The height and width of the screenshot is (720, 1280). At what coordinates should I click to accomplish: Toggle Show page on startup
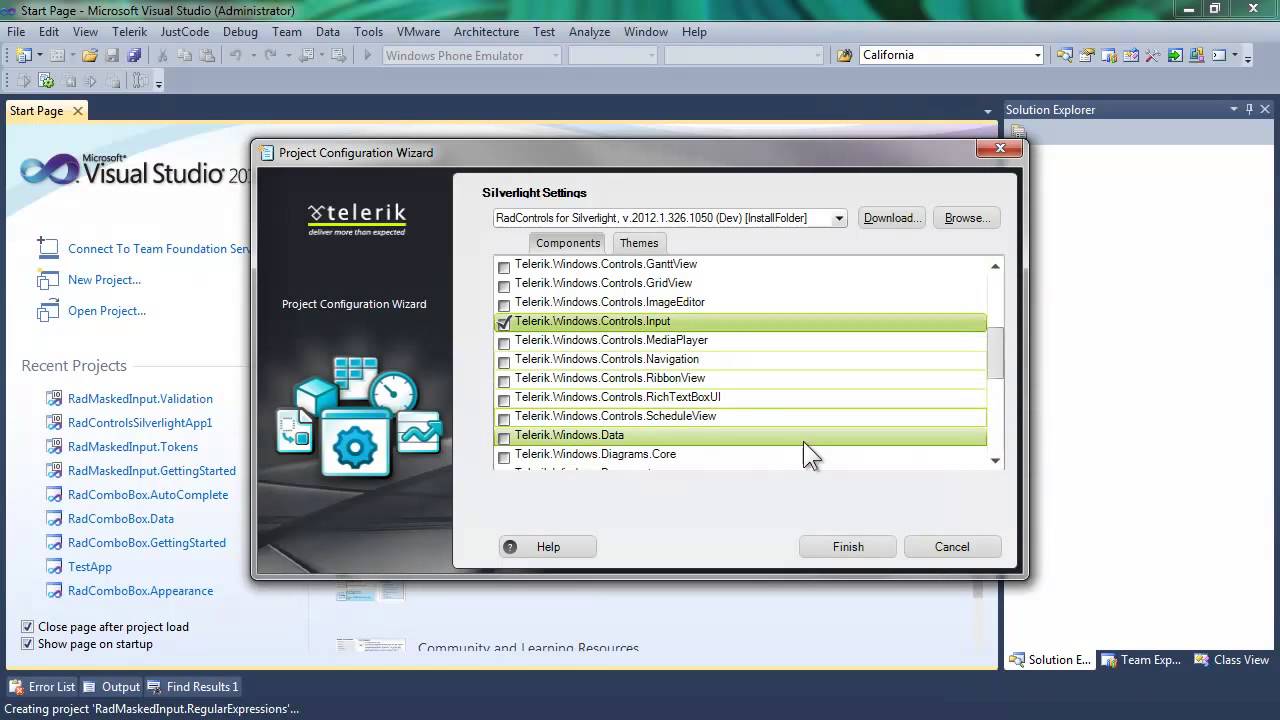(27, 644)
